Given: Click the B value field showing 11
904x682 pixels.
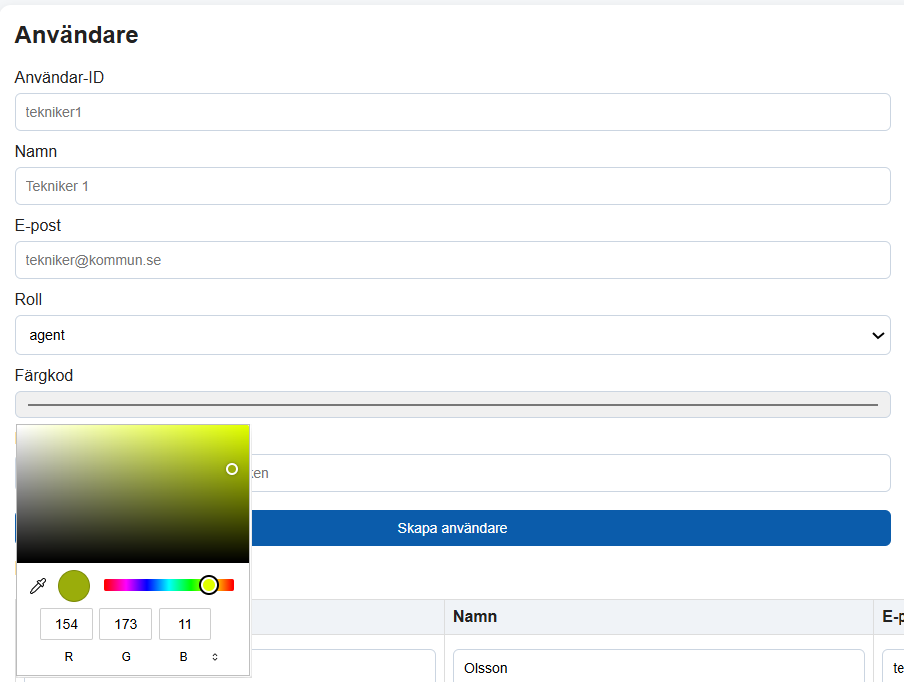Looking at the screenshot, I should pos(184,624).
